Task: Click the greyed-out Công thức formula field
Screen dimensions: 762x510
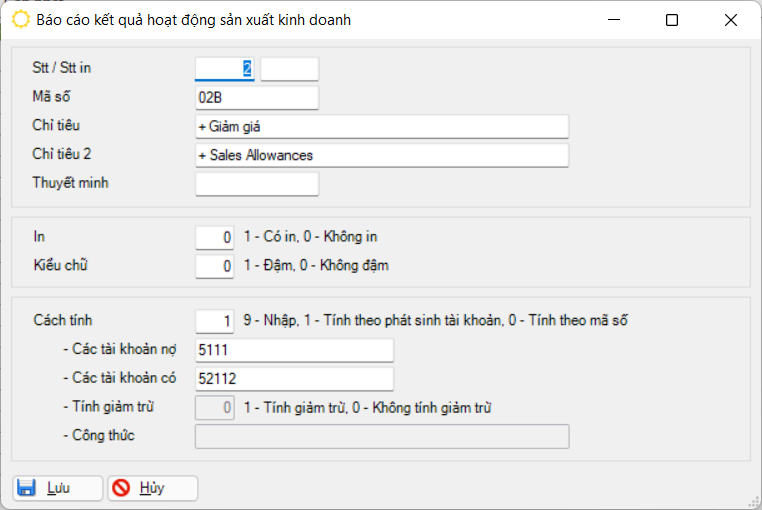Action: click(x=381, y=437)
